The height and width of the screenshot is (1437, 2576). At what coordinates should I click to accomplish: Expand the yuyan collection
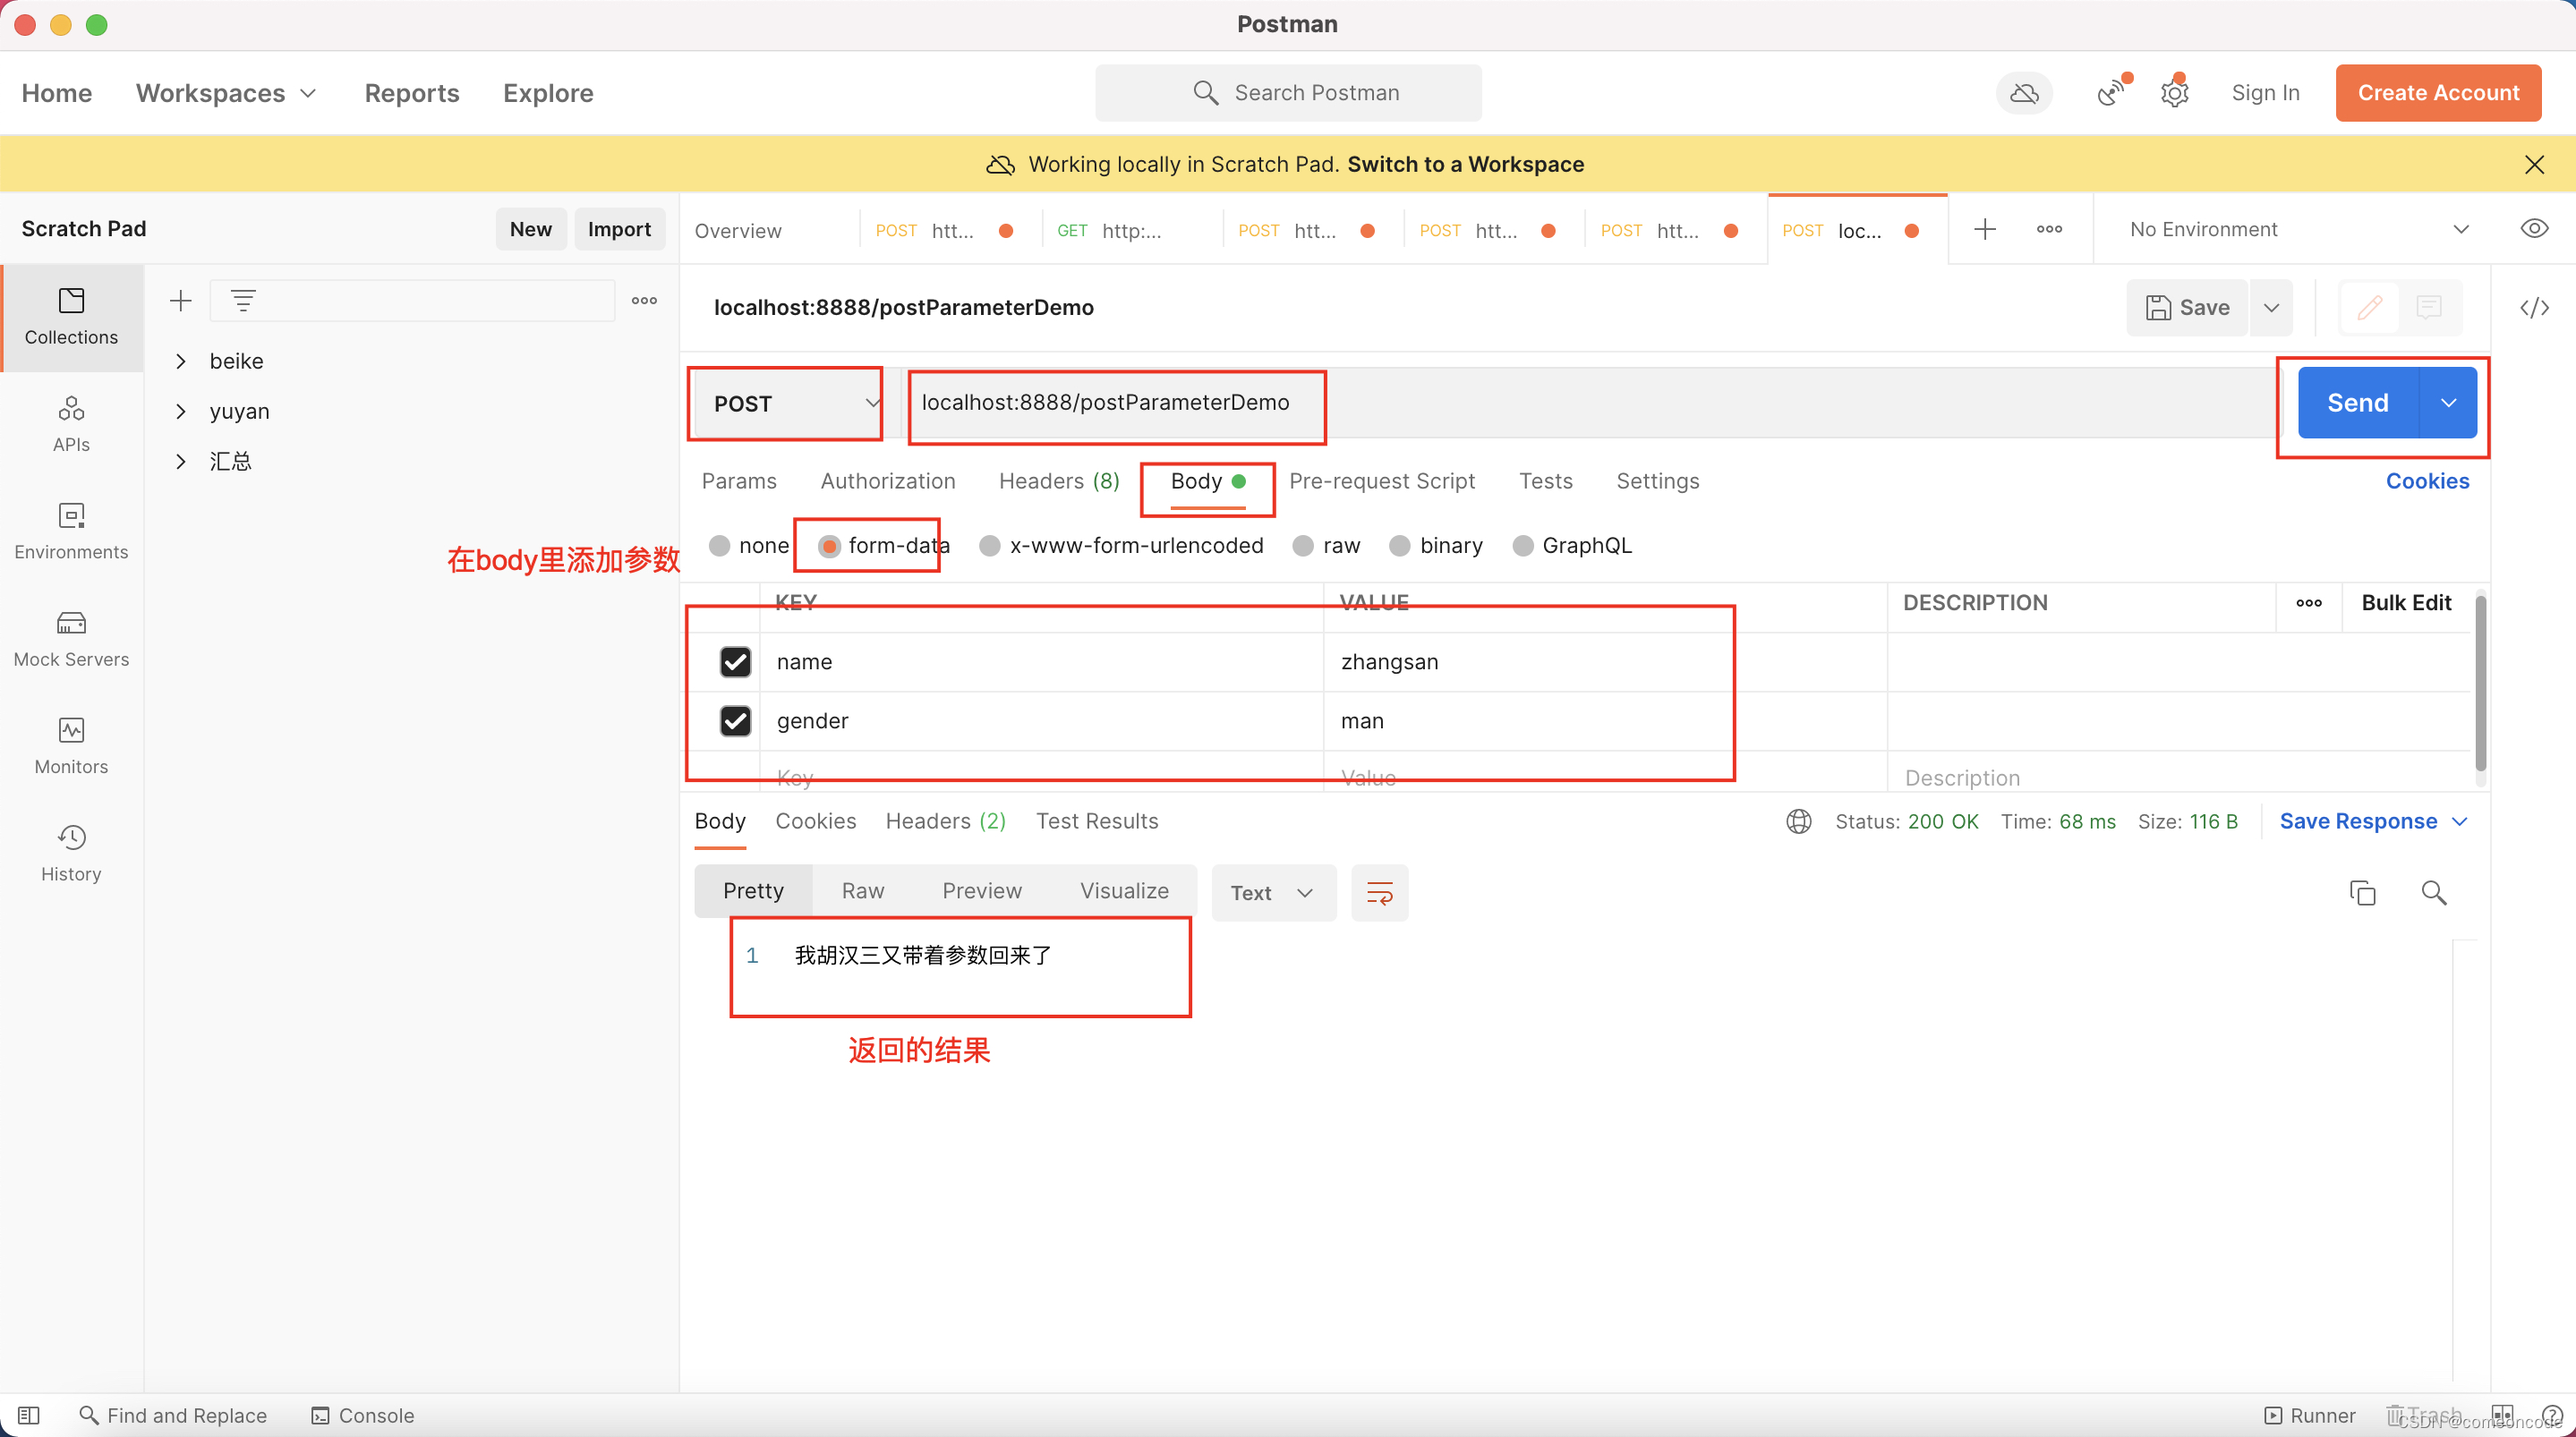click(x=181, y=411)
